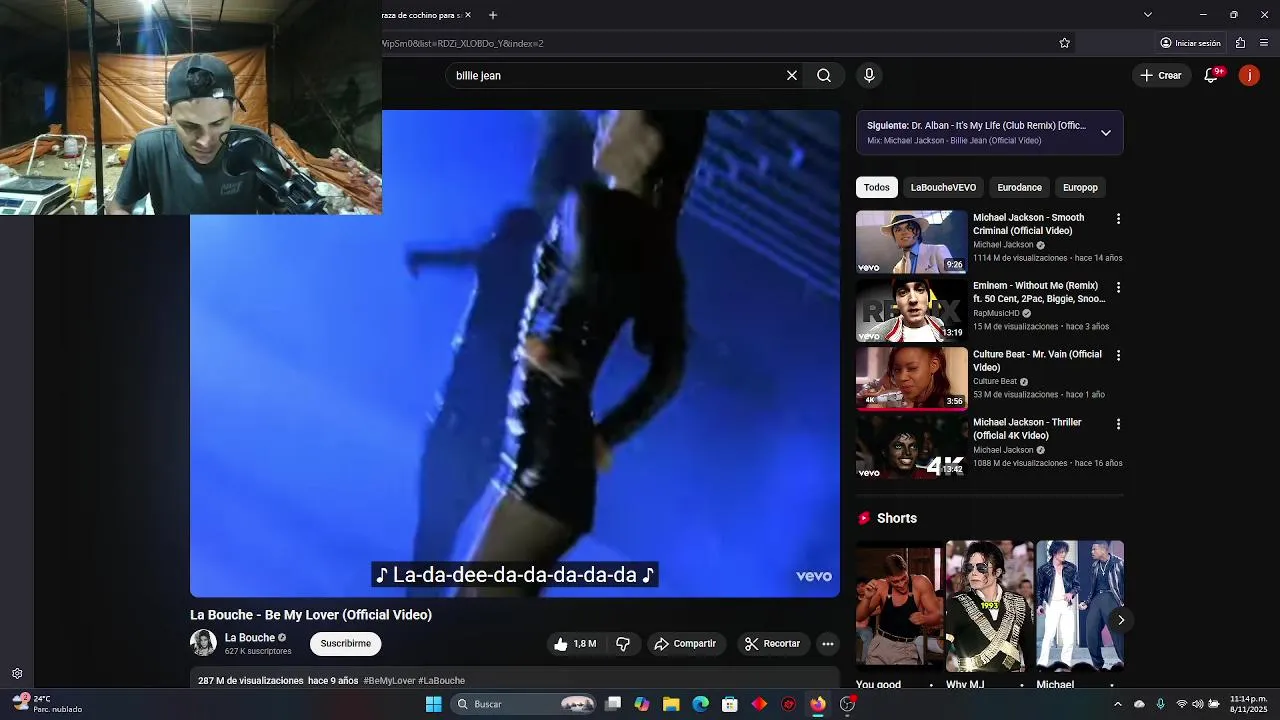Open options for Thriller video
The height and width of the screenshot is (720, 1280).
click(x=1118, y=424)
